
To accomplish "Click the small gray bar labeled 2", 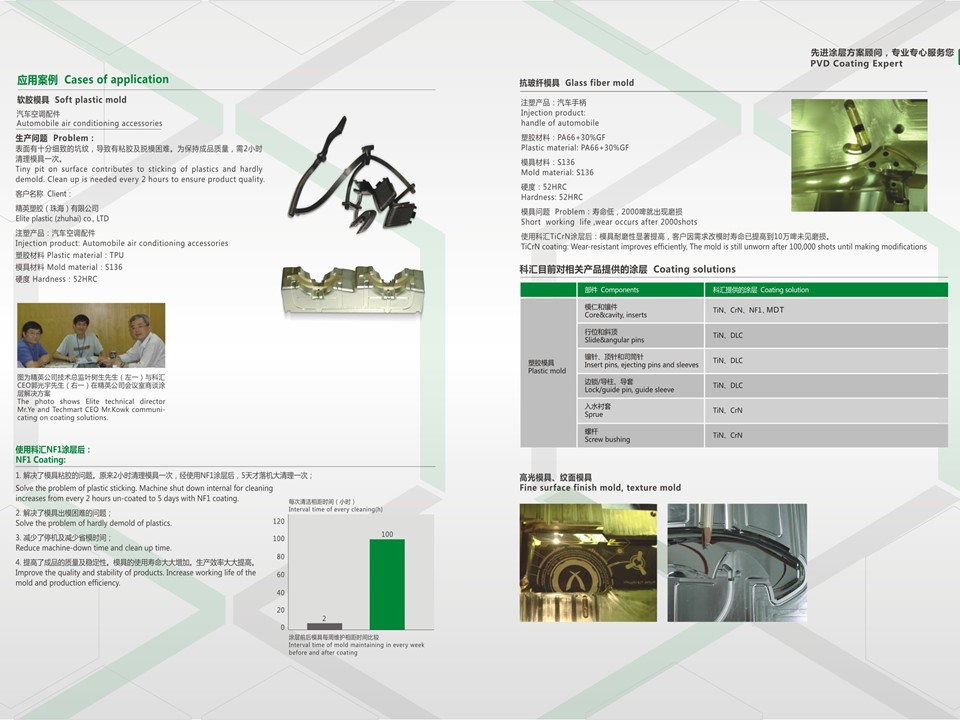I will coord(324,626).
